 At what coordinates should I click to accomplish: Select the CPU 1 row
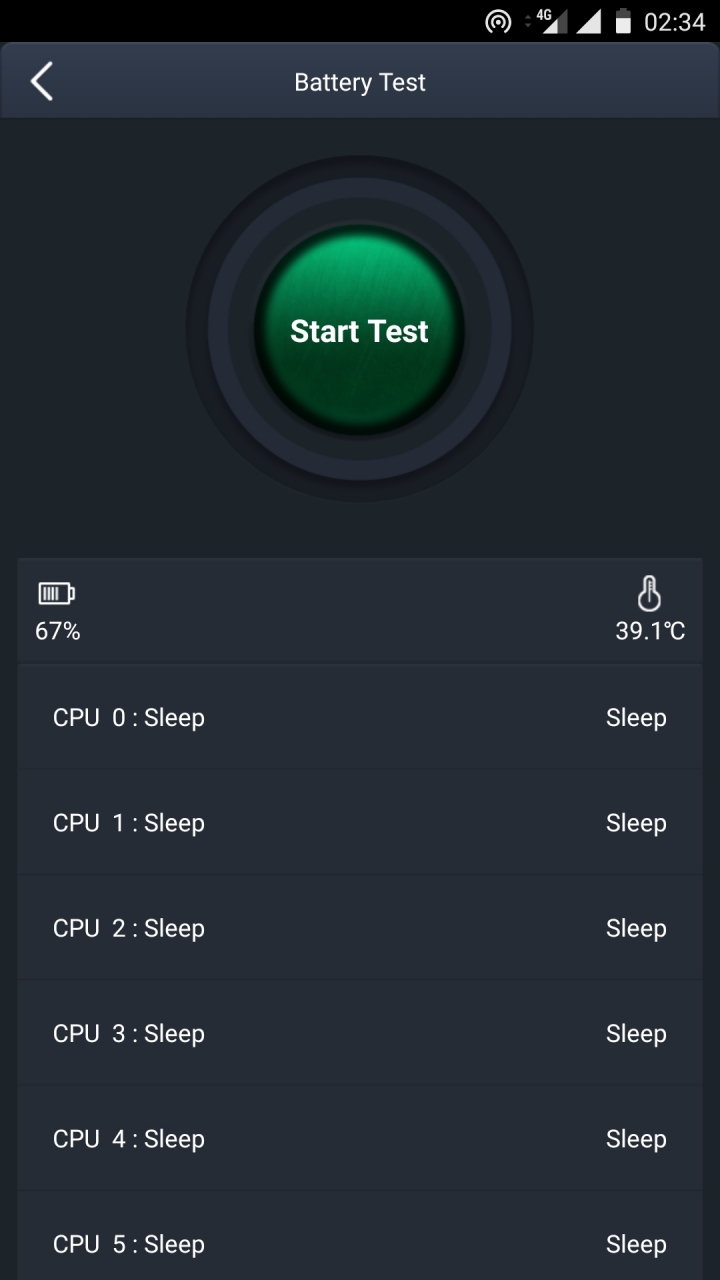coord(360,823)
